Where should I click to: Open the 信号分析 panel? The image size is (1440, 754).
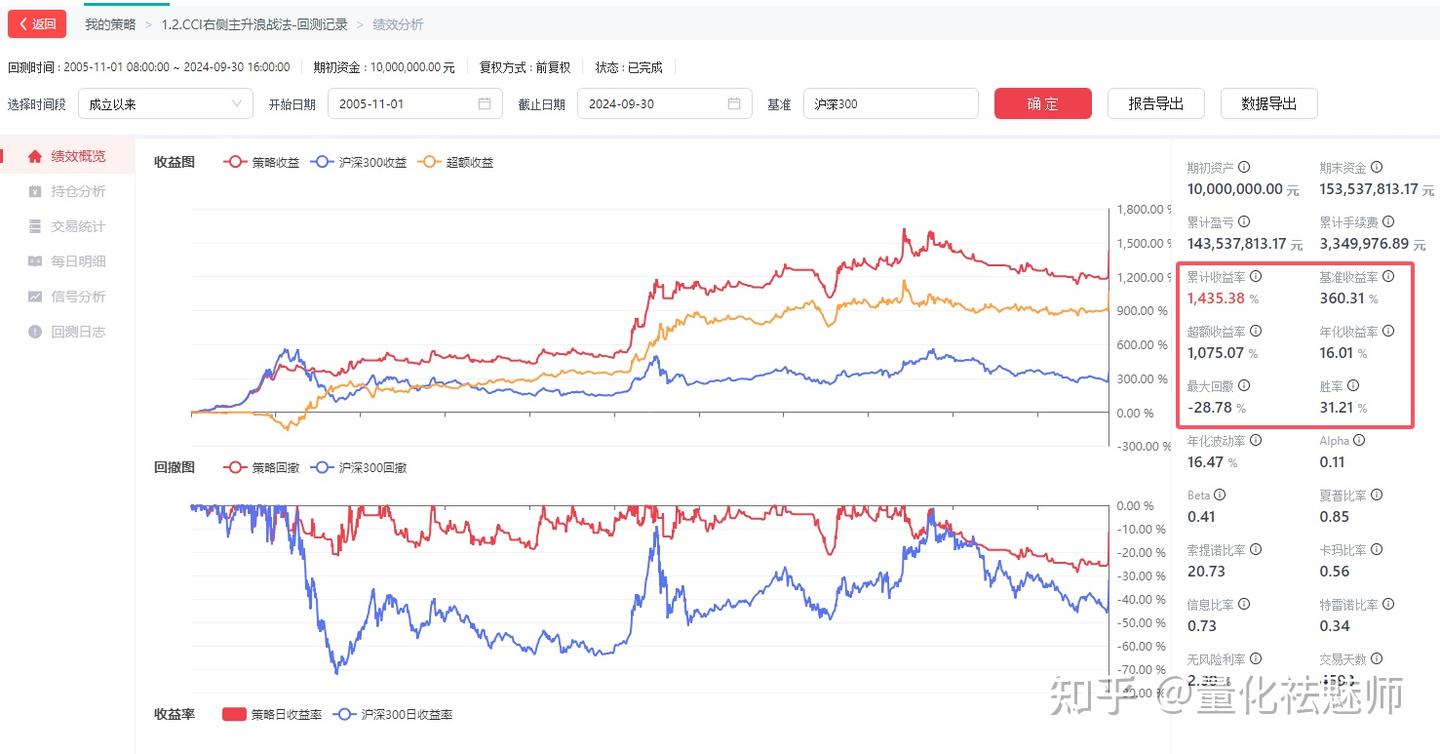point(75,295)
